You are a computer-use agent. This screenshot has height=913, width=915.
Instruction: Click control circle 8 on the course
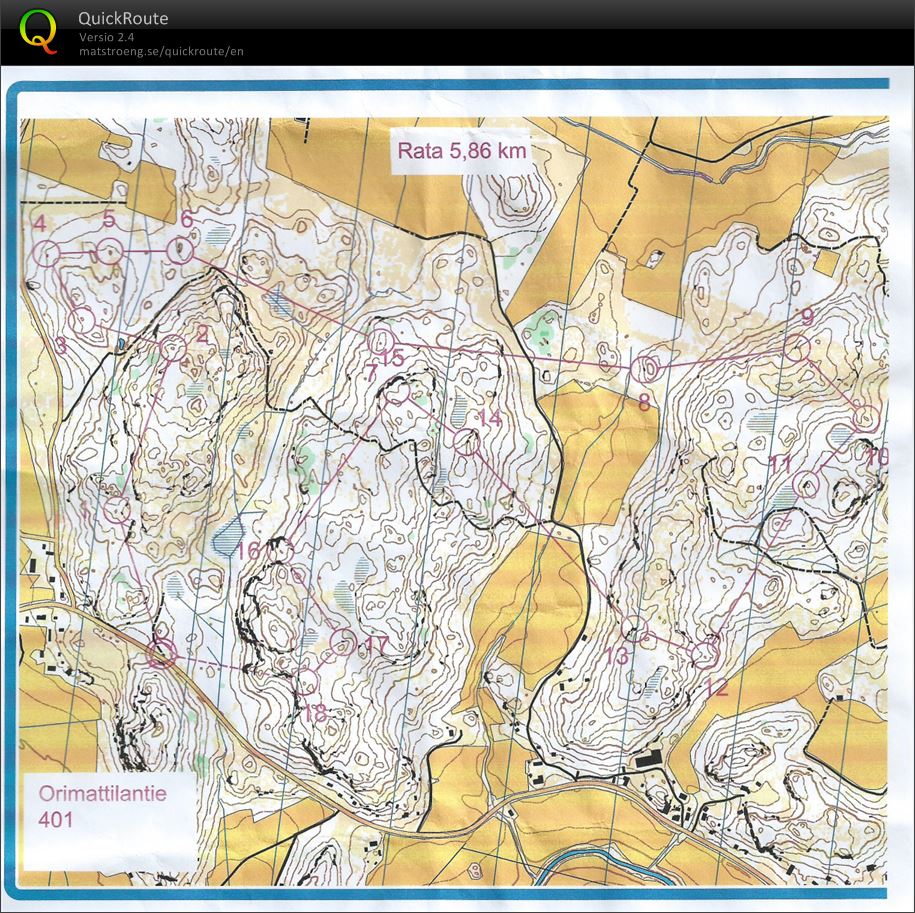(x=645, y=369)
